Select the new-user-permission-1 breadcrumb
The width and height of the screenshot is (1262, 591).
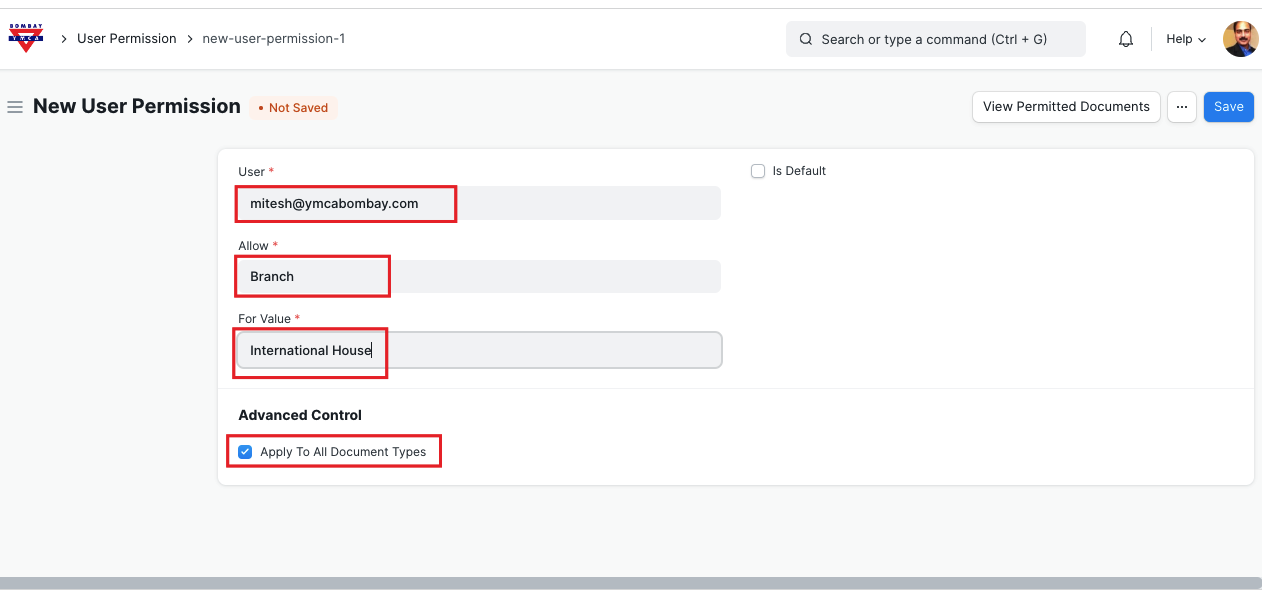[273, 39]
